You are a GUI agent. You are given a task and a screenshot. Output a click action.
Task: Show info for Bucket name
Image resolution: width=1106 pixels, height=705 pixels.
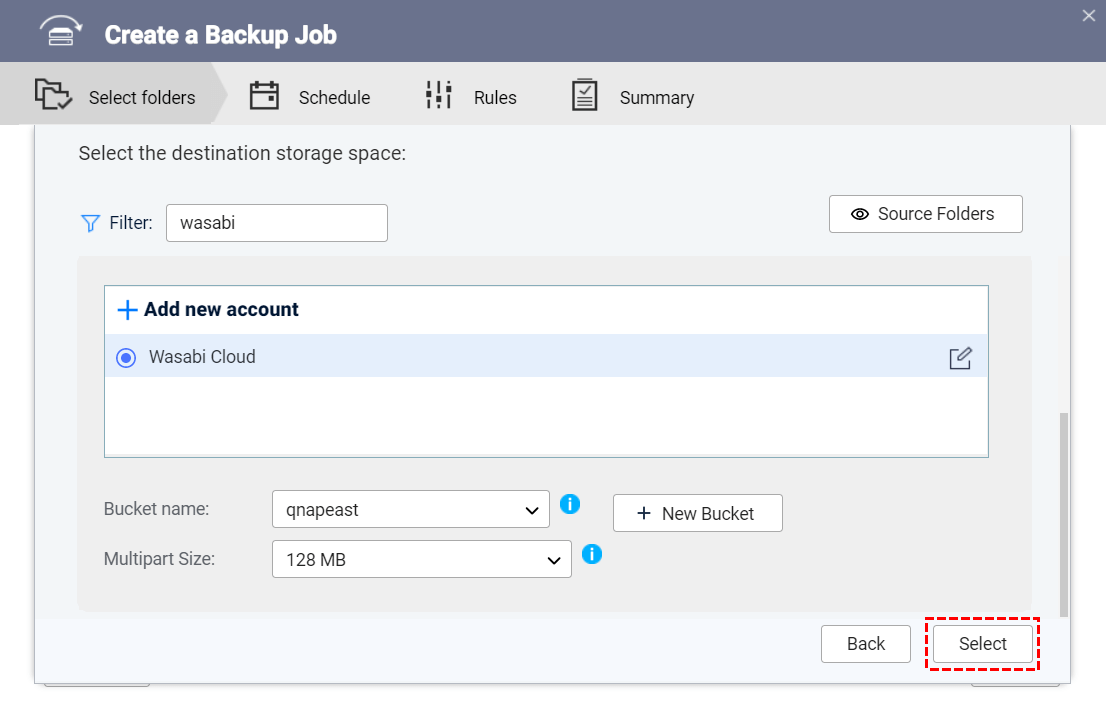pyautogui.click(x=570, y=504)
